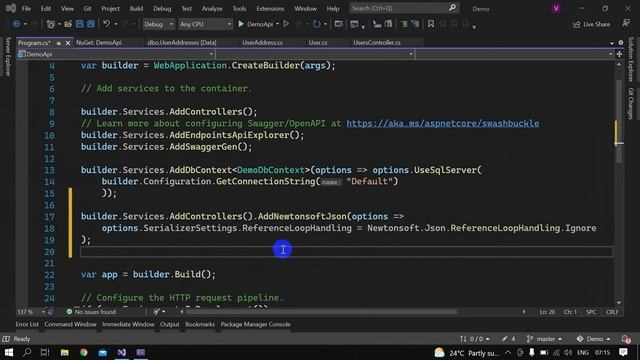
Task: Click the split editor plus icon
Action: [619, 54]
